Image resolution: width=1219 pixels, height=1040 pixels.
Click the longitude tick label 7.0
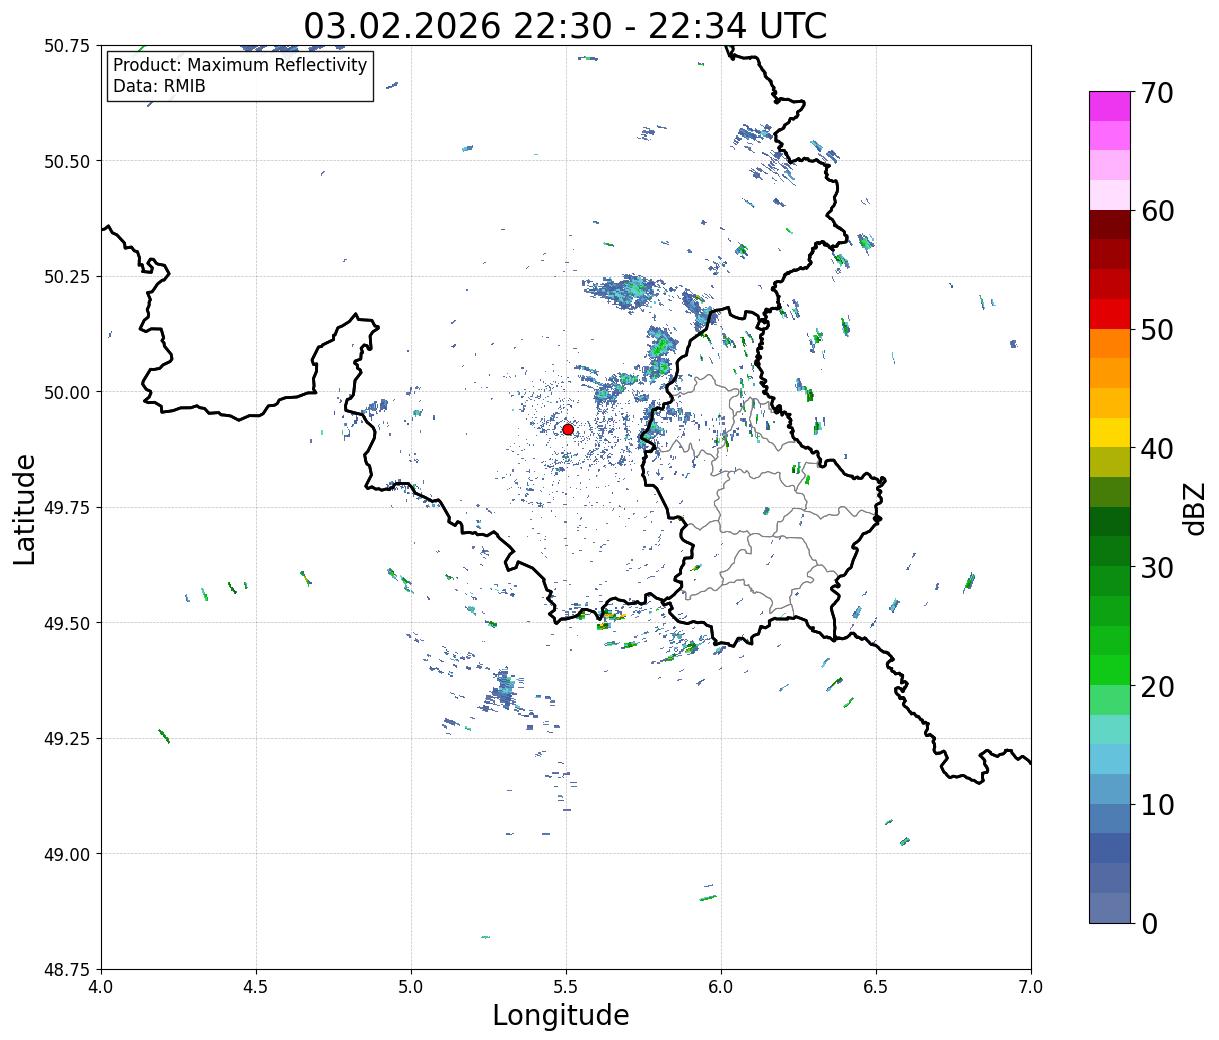pos(1031,987)
